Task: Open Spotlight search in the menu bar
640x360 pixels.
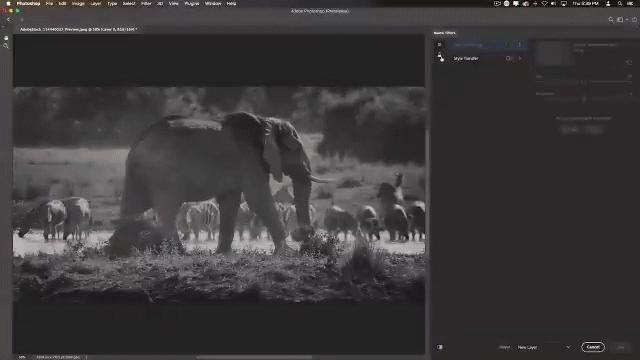Action: coord(620,4)
